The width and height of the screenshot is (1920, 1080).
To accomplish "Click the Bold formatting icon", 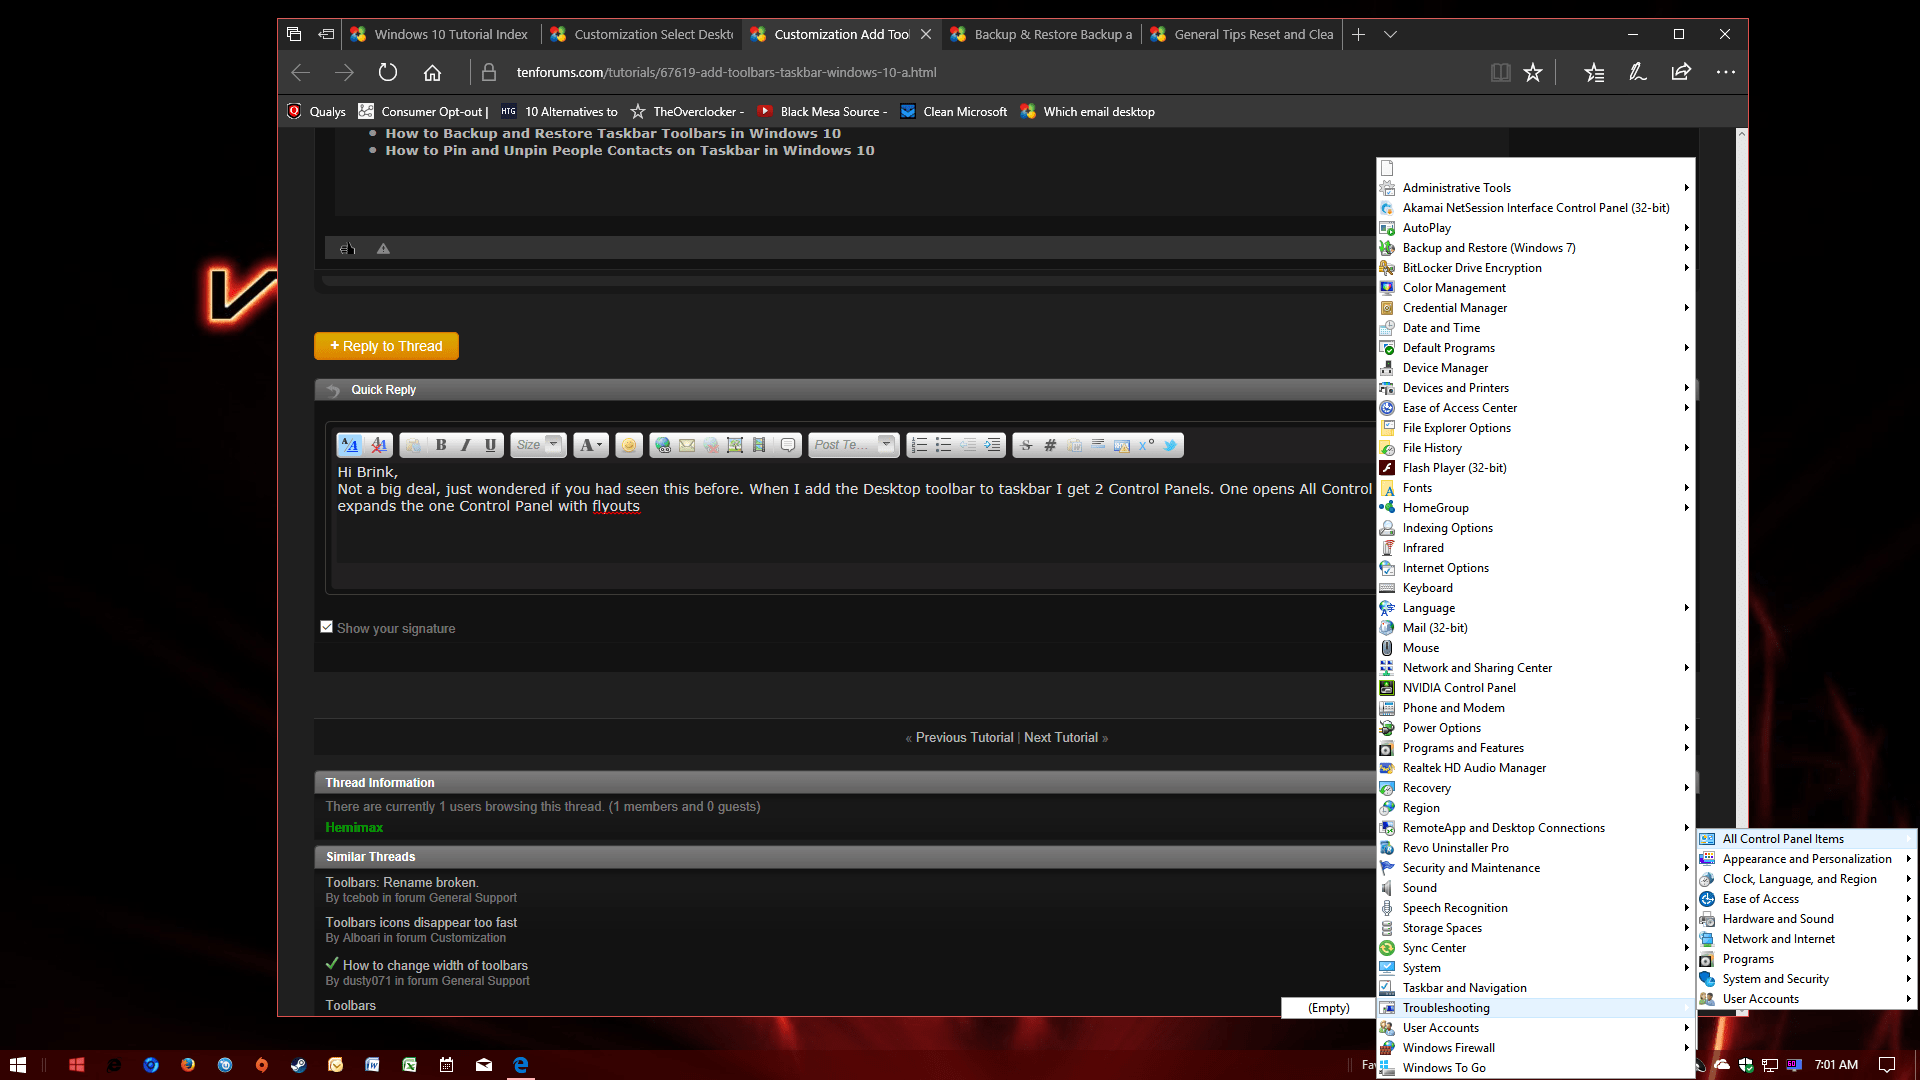I will [x=440, y=445].
